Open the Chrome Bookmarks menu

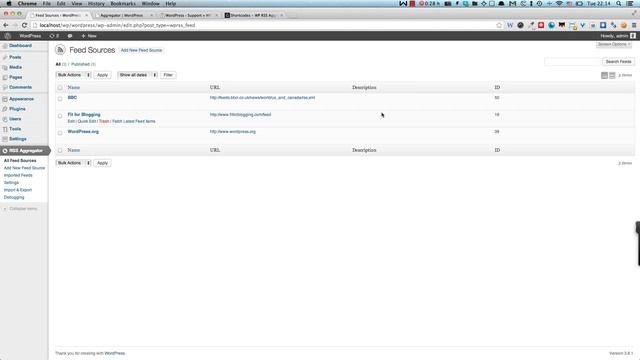pyautogui.click(x=123, y=4)
